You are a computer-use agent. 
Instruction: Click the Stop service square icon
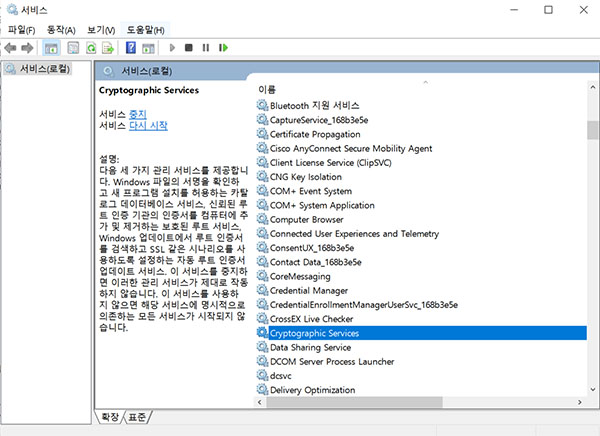point(189,48)
